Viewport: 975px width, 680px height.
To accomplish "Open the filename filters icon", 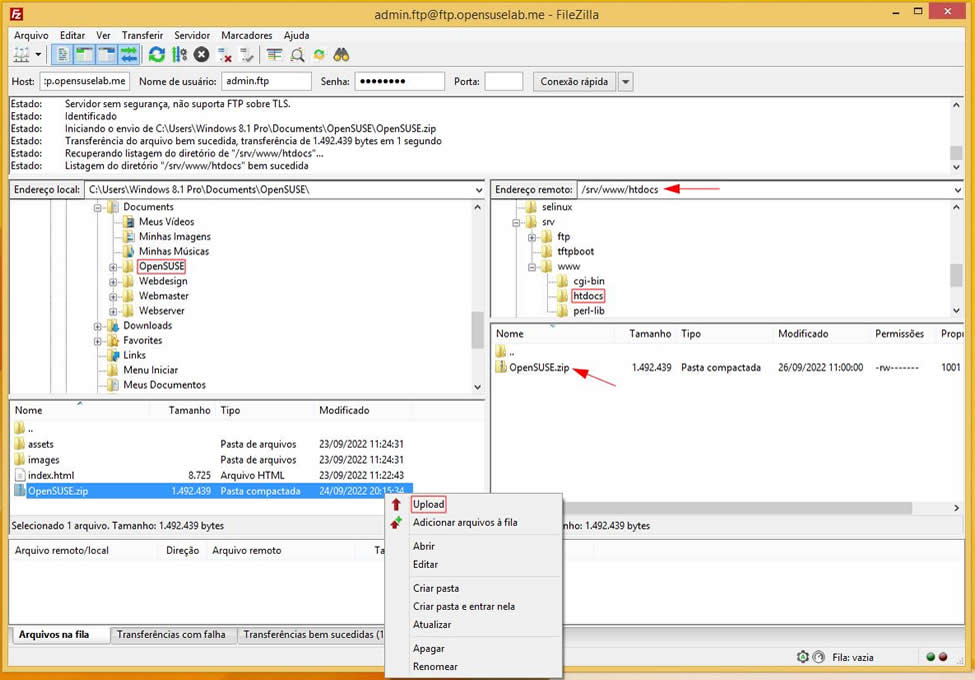I will [274, 55].
